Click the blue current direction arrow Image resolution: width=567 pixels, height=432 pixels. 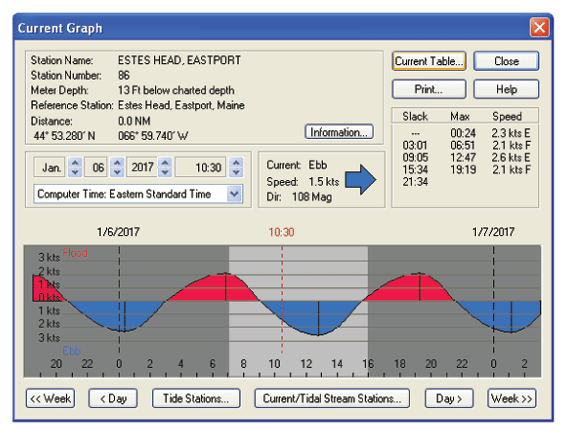click(x=361, y=180)
